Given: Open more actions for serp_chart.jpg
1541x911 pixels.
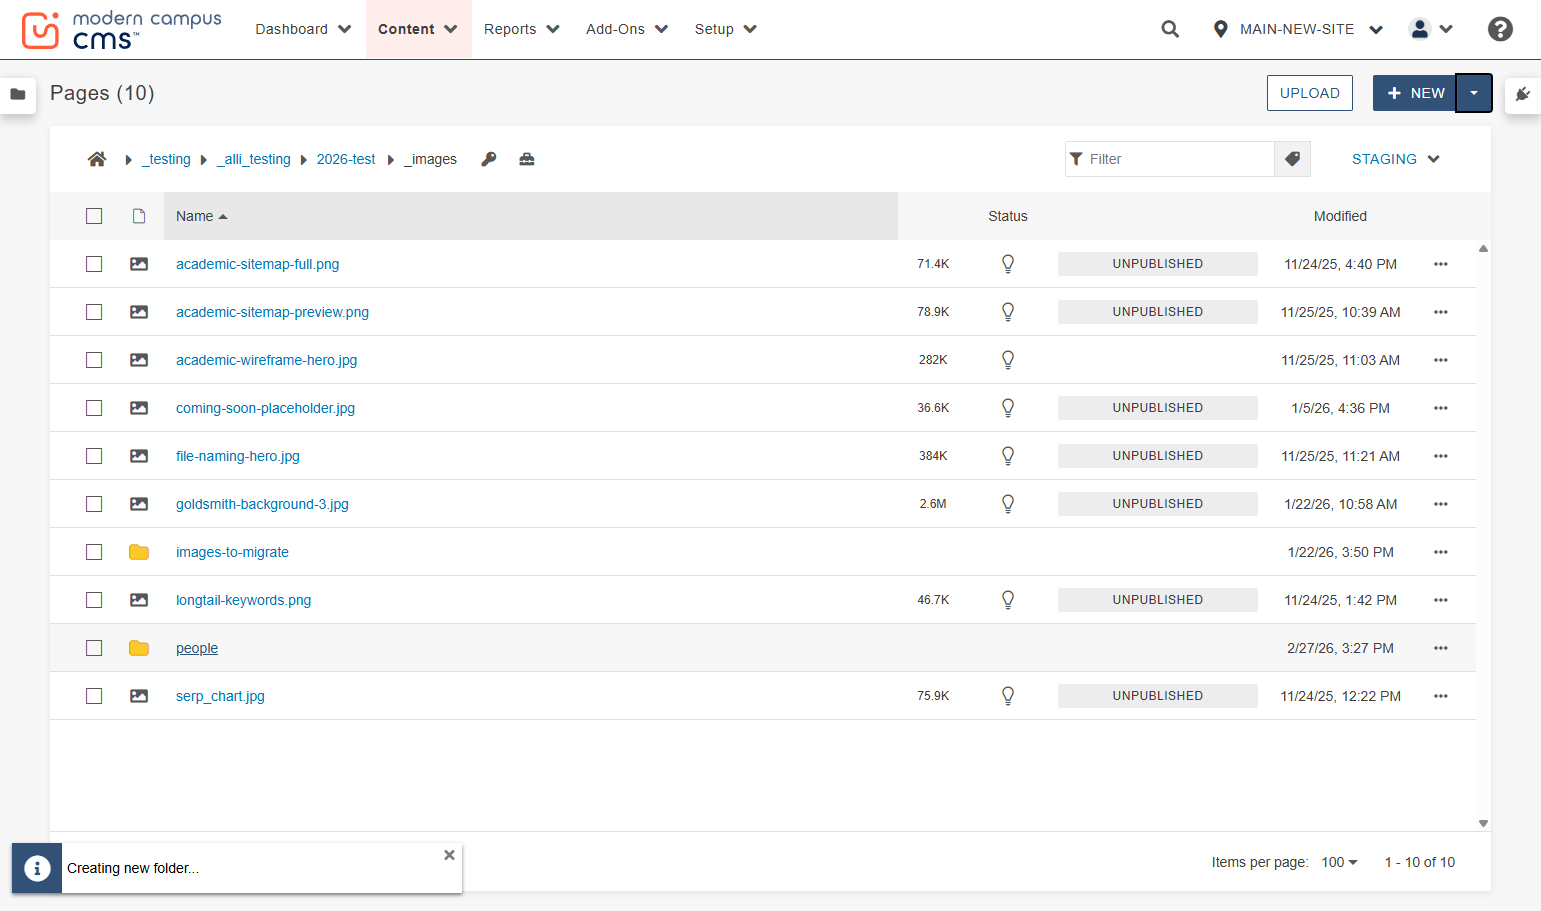Looking at the screenshot, I should 1441,696.
